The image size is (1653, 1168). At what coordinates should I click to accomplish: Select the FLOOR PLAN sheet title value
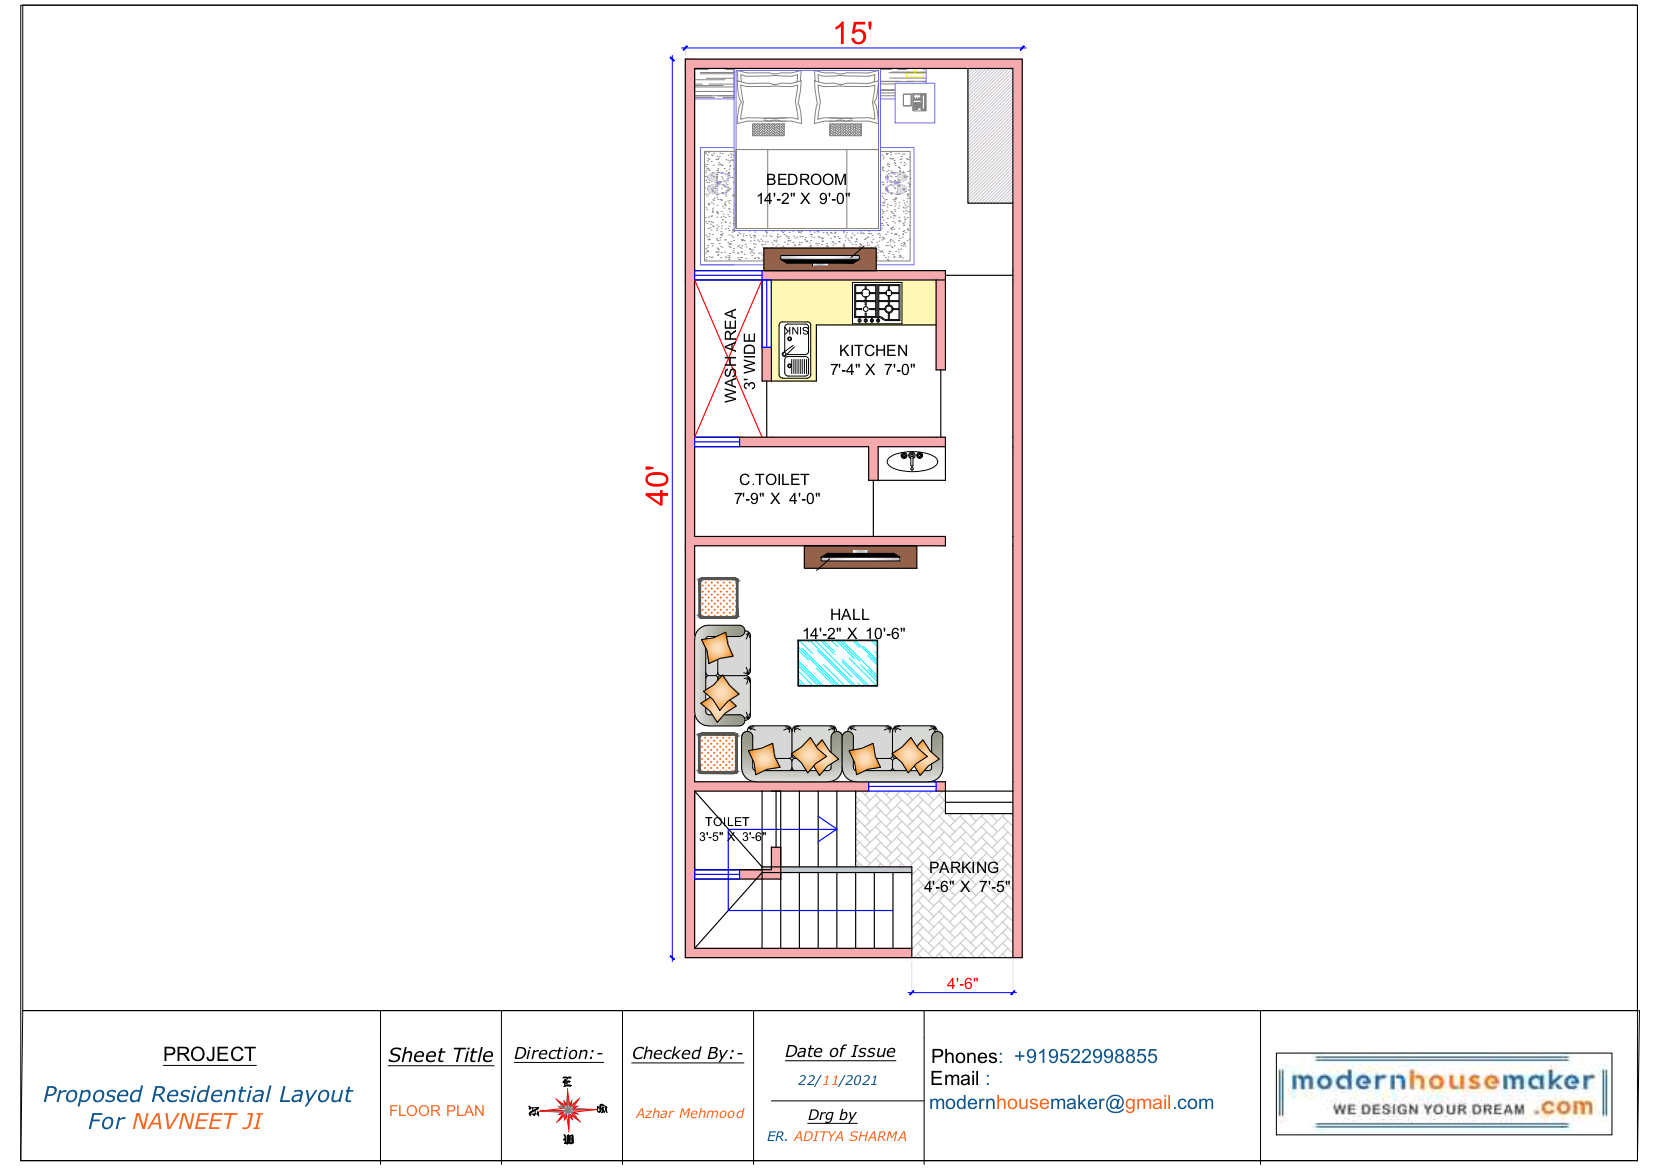(x=437, y=1111)
